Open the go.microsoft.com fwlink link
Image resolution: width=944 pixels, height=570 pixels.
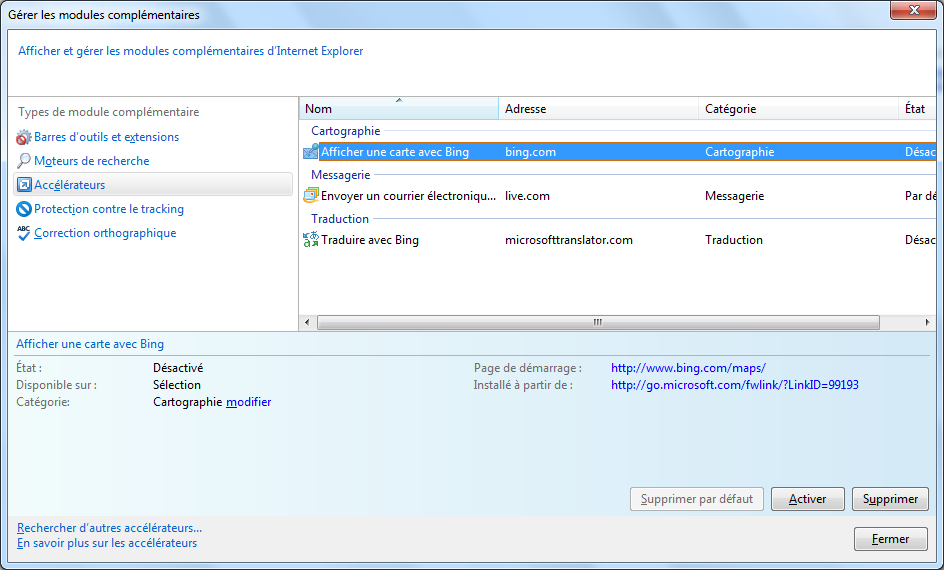click(x=734, y=385)
